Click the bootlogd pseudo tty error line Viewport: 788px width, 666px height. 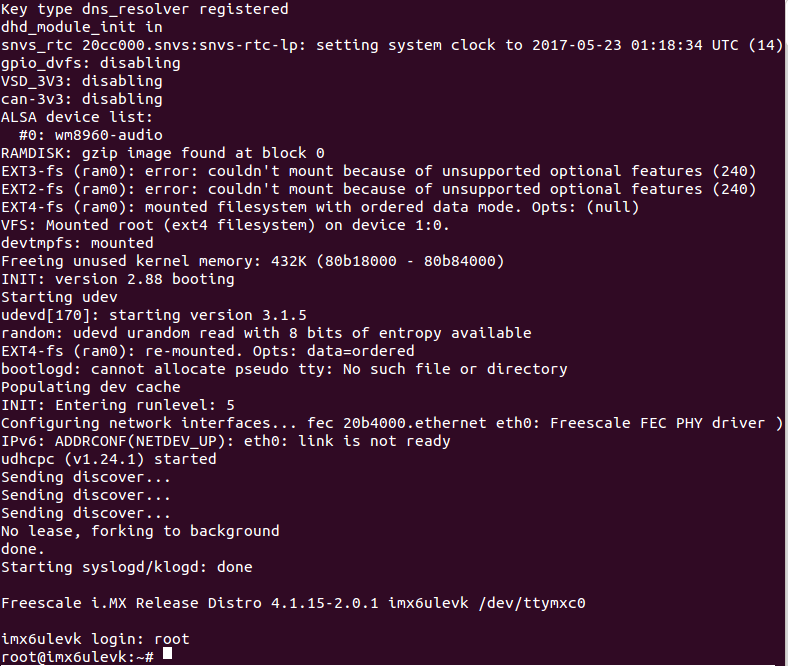tap(284, 369)
